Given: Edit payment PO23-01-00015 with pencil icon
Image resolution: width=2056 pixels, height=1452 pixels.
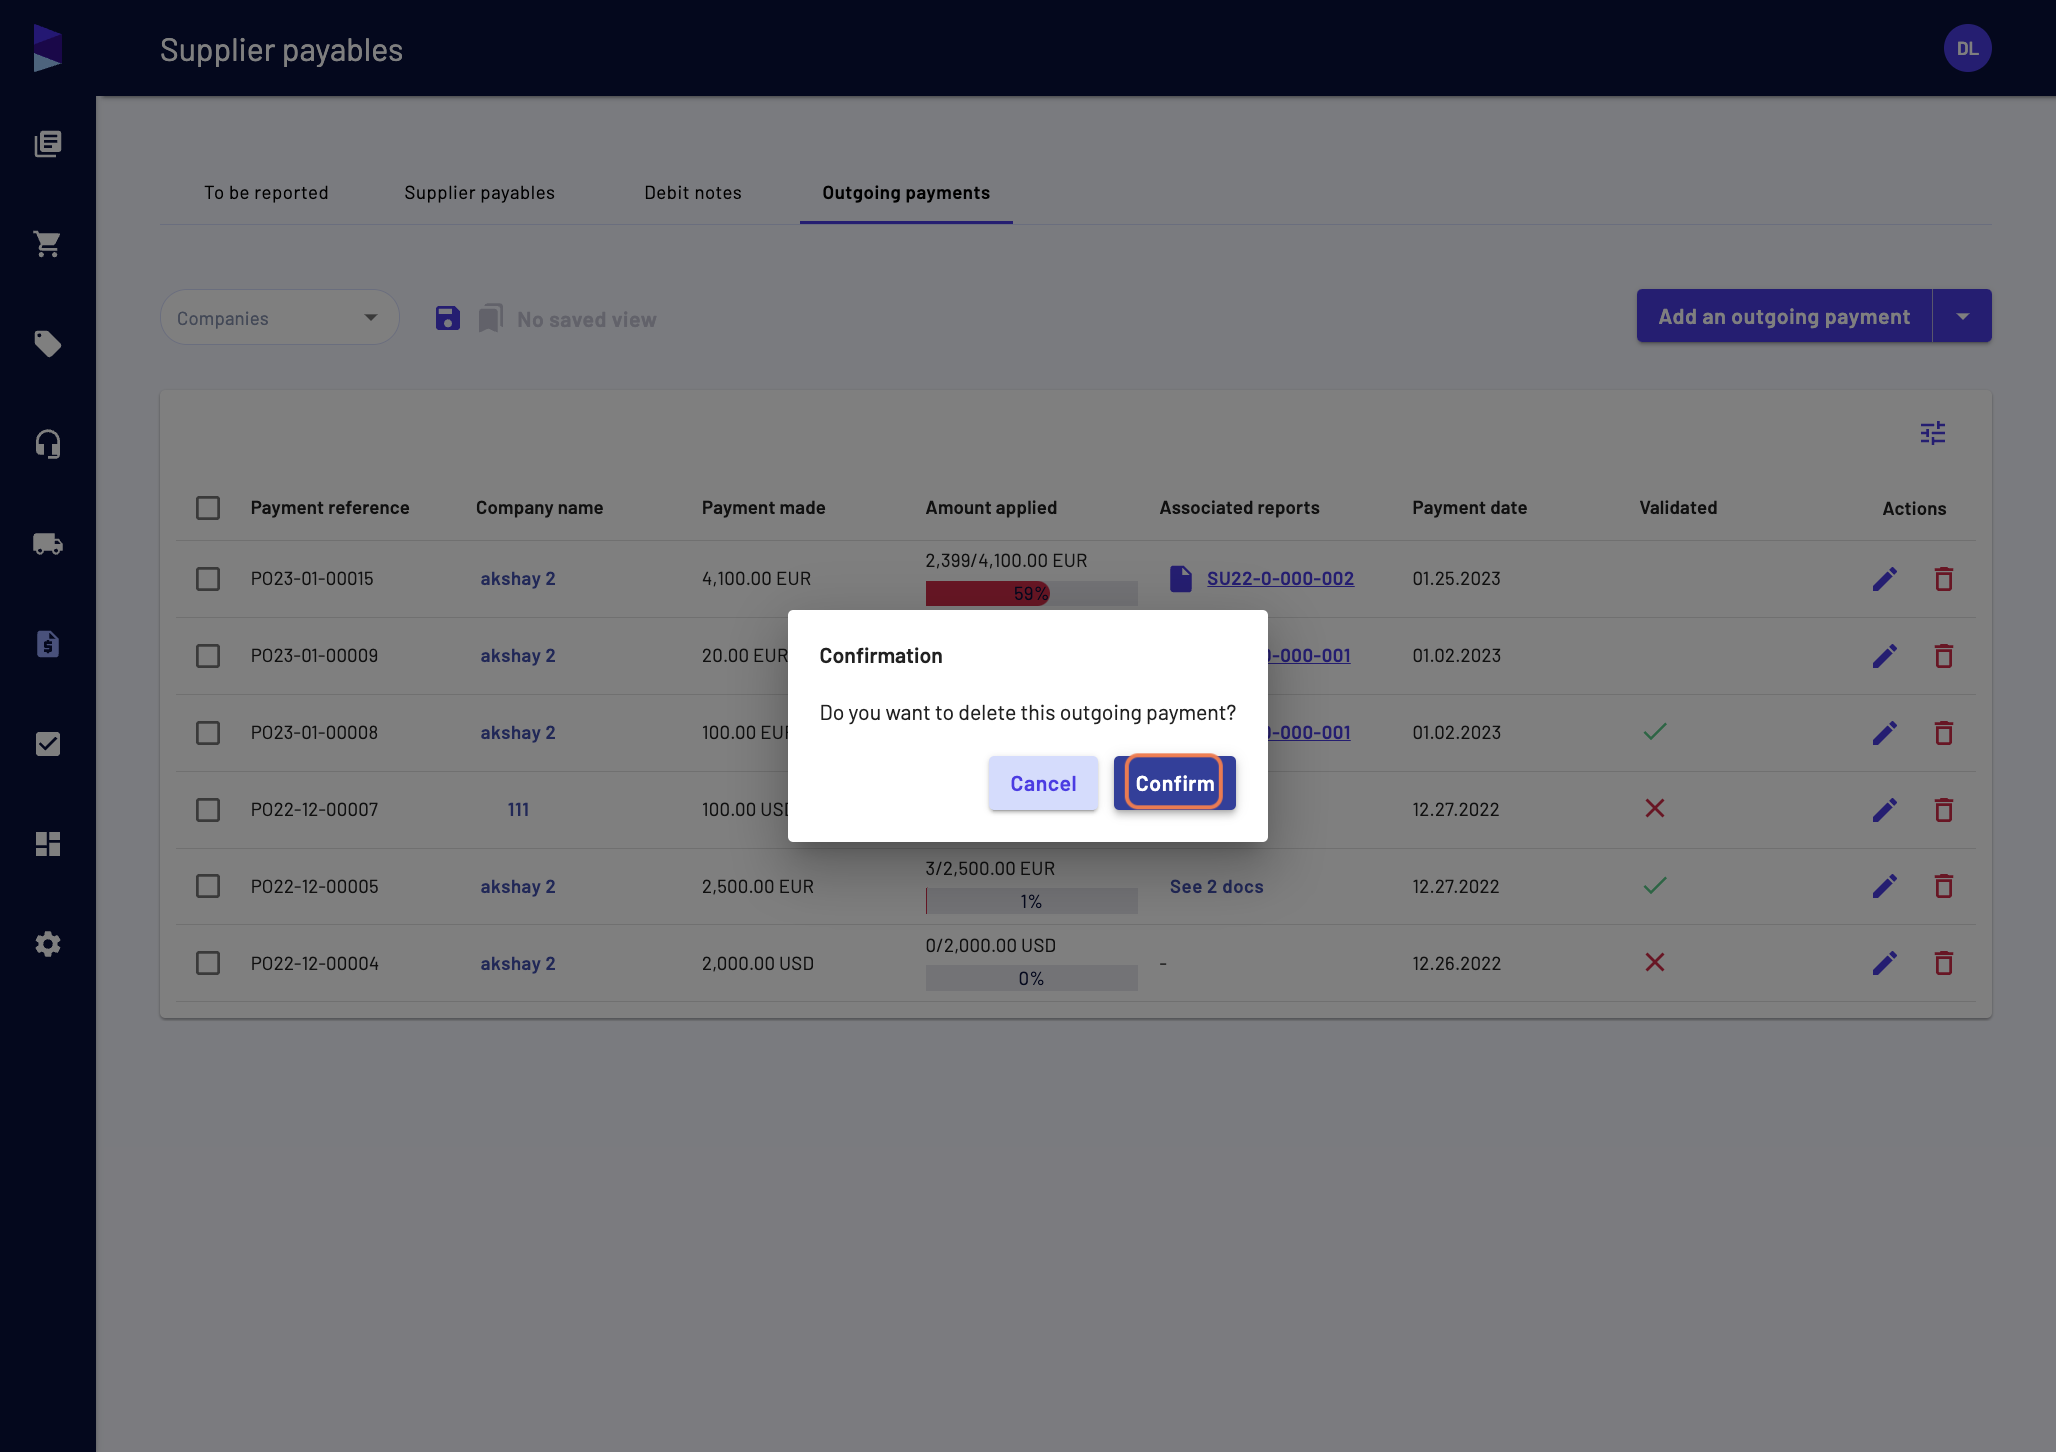Looking at the screenshot, I should point(1885,579).
